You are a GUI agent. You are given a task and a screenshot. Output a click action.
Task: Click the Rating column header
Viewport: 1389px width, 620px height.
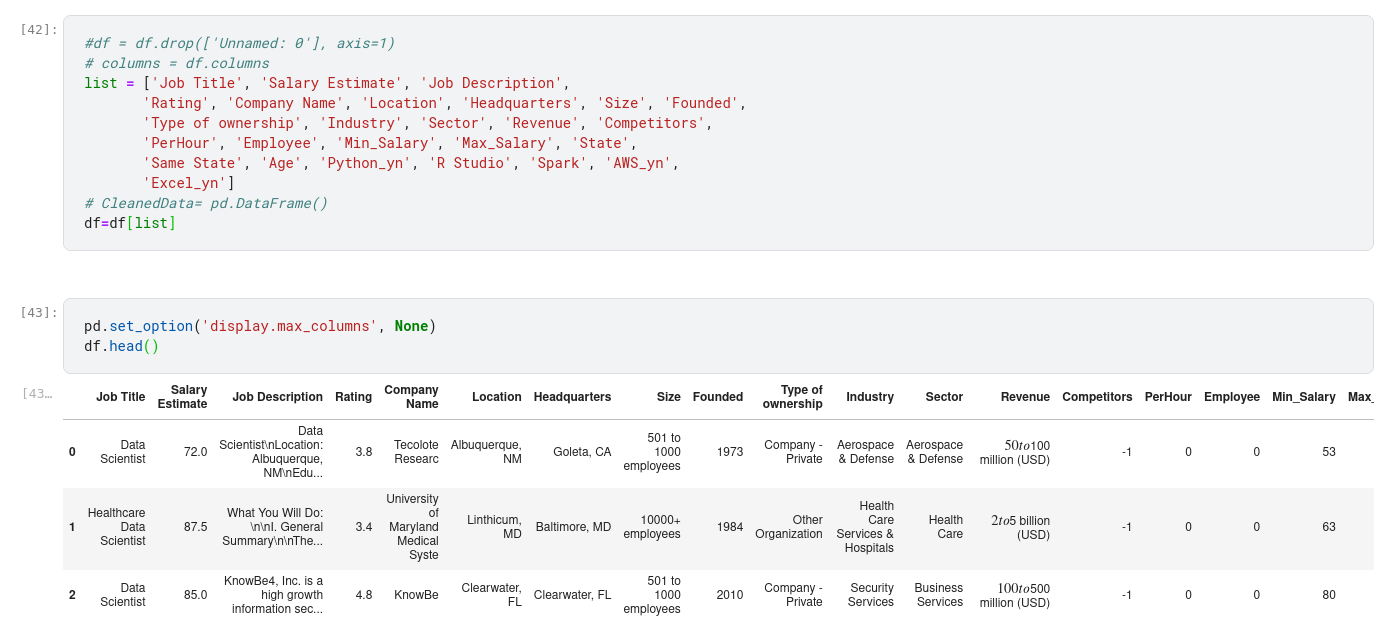click(x=353, y=397)
